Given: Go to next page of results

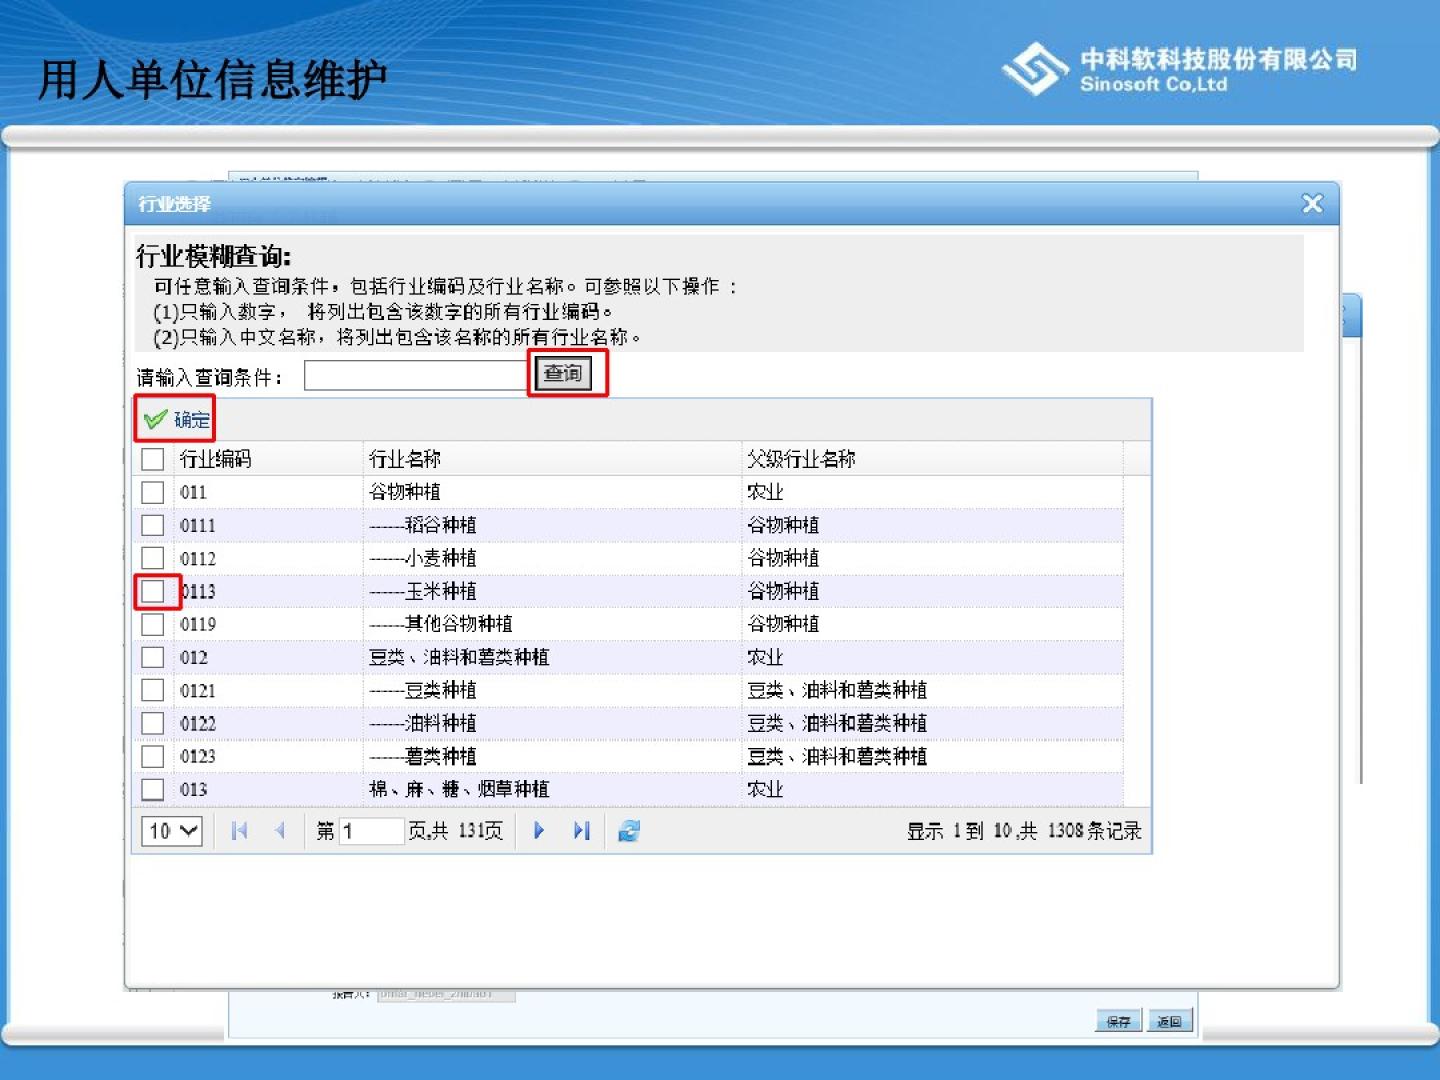Looking at the screenshot, I should pyautogui.click(x=539, y=831).
